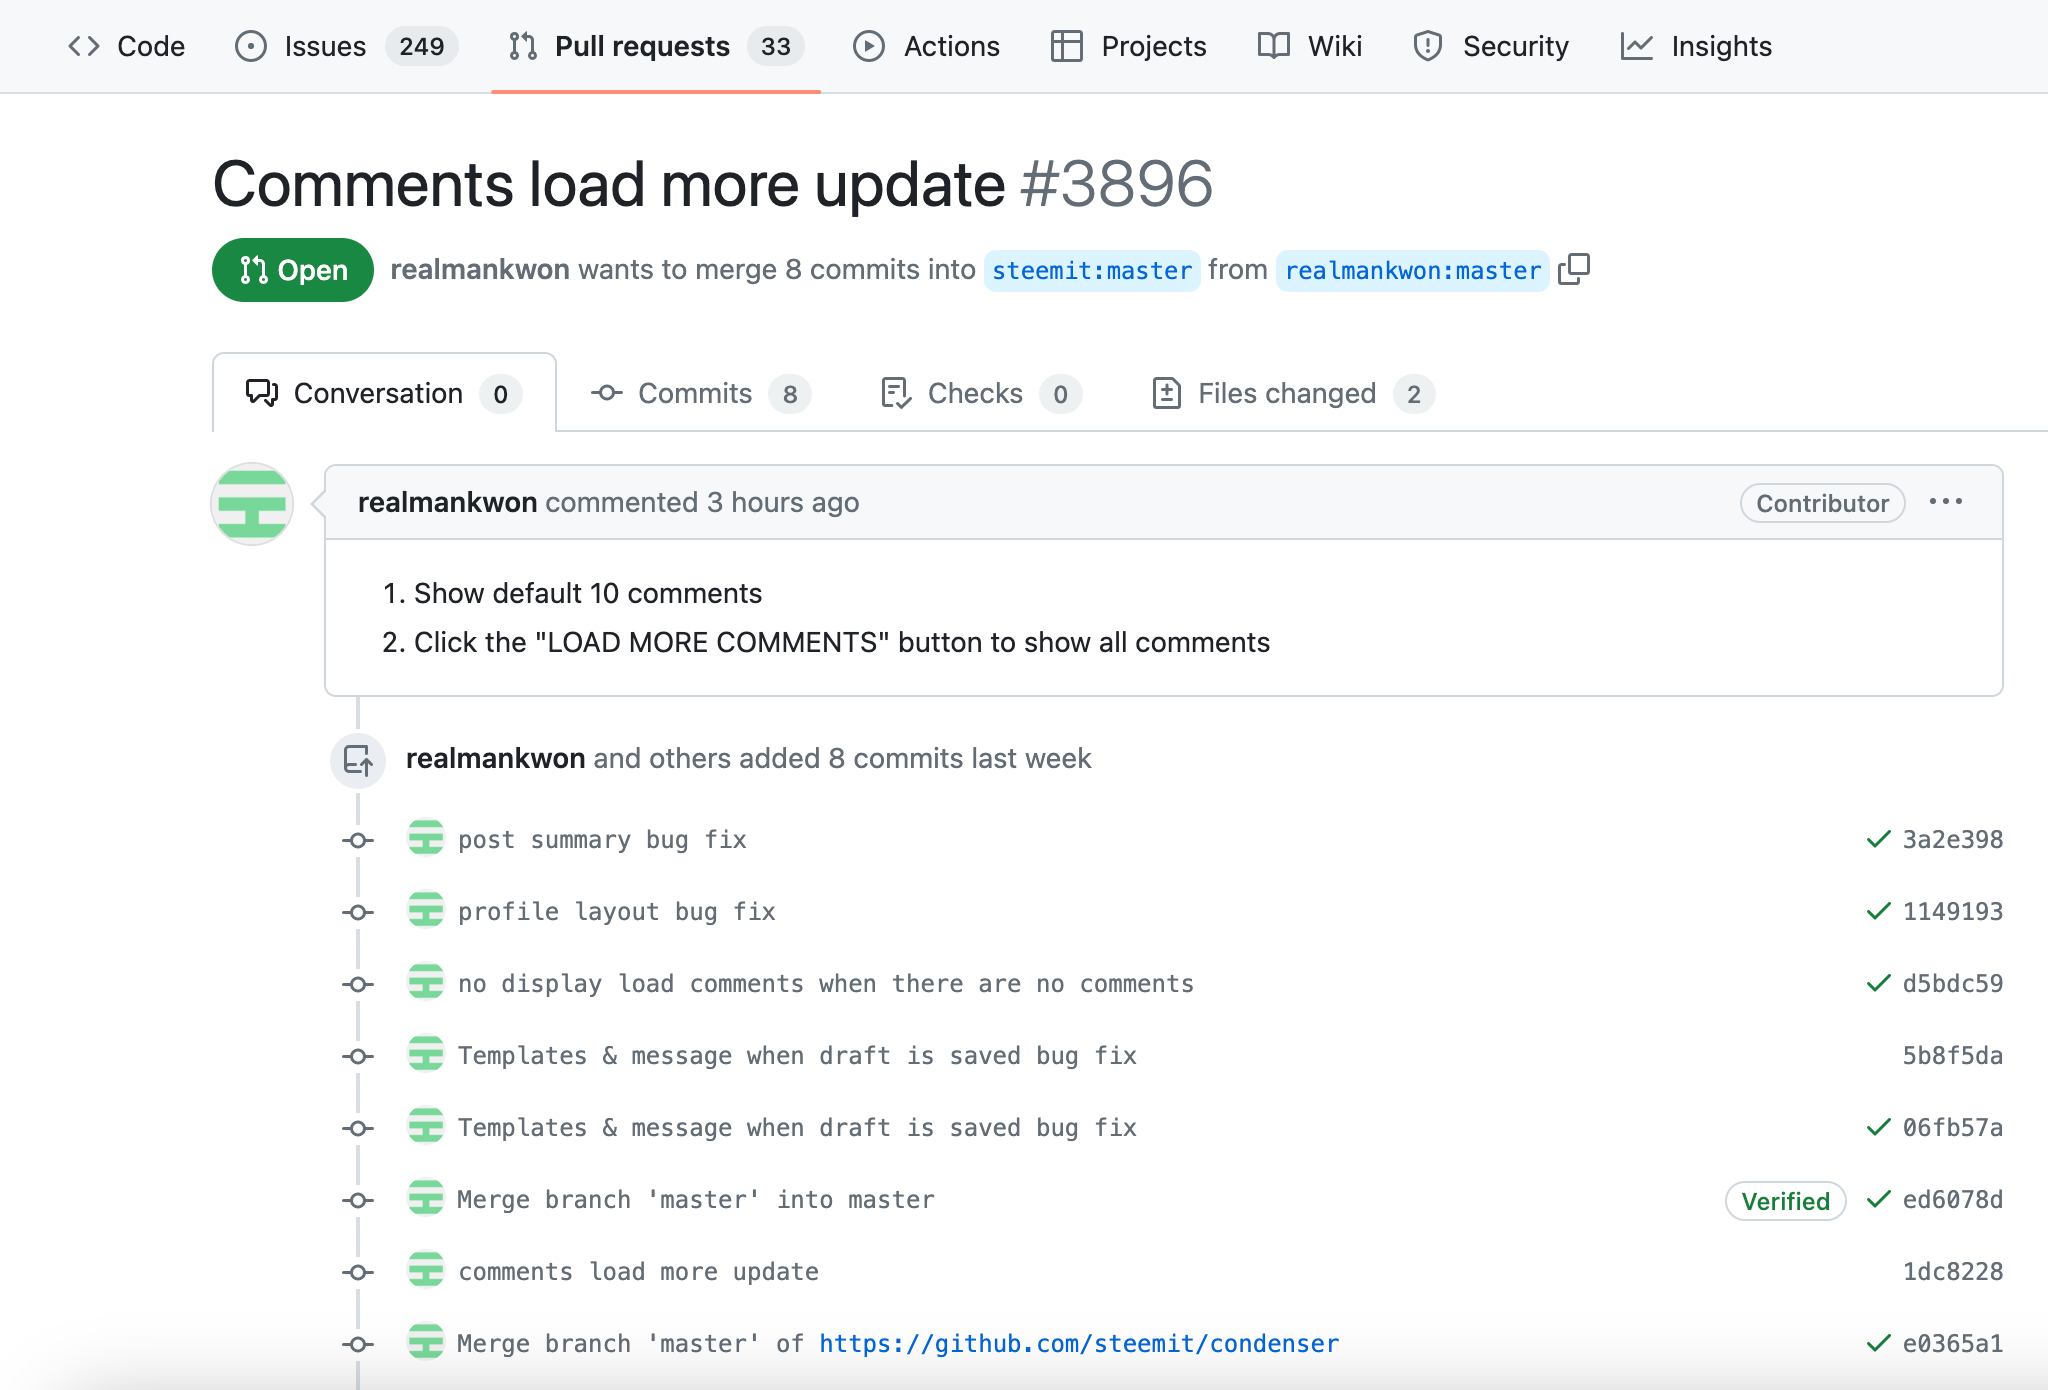Click the realmankwon:master head branch link
2048x1390 pixels.
click(x=1412, y=271)
